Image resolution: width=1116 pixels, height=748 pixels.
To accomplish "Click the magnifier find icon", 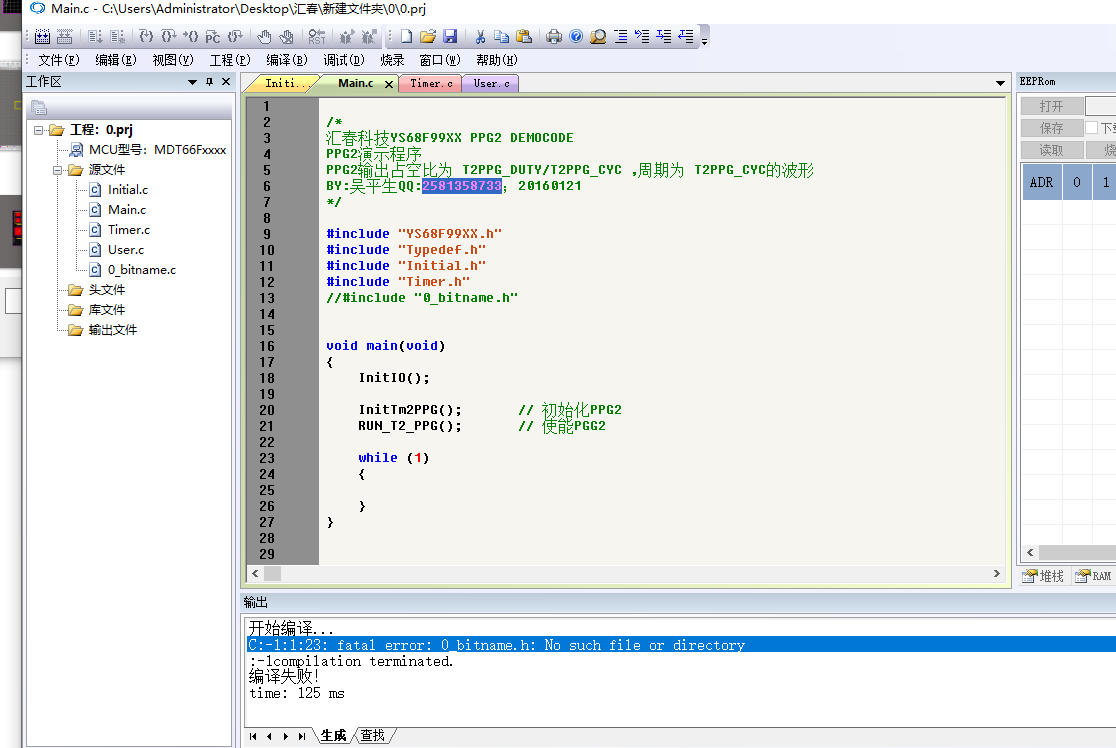I will 598,36.
